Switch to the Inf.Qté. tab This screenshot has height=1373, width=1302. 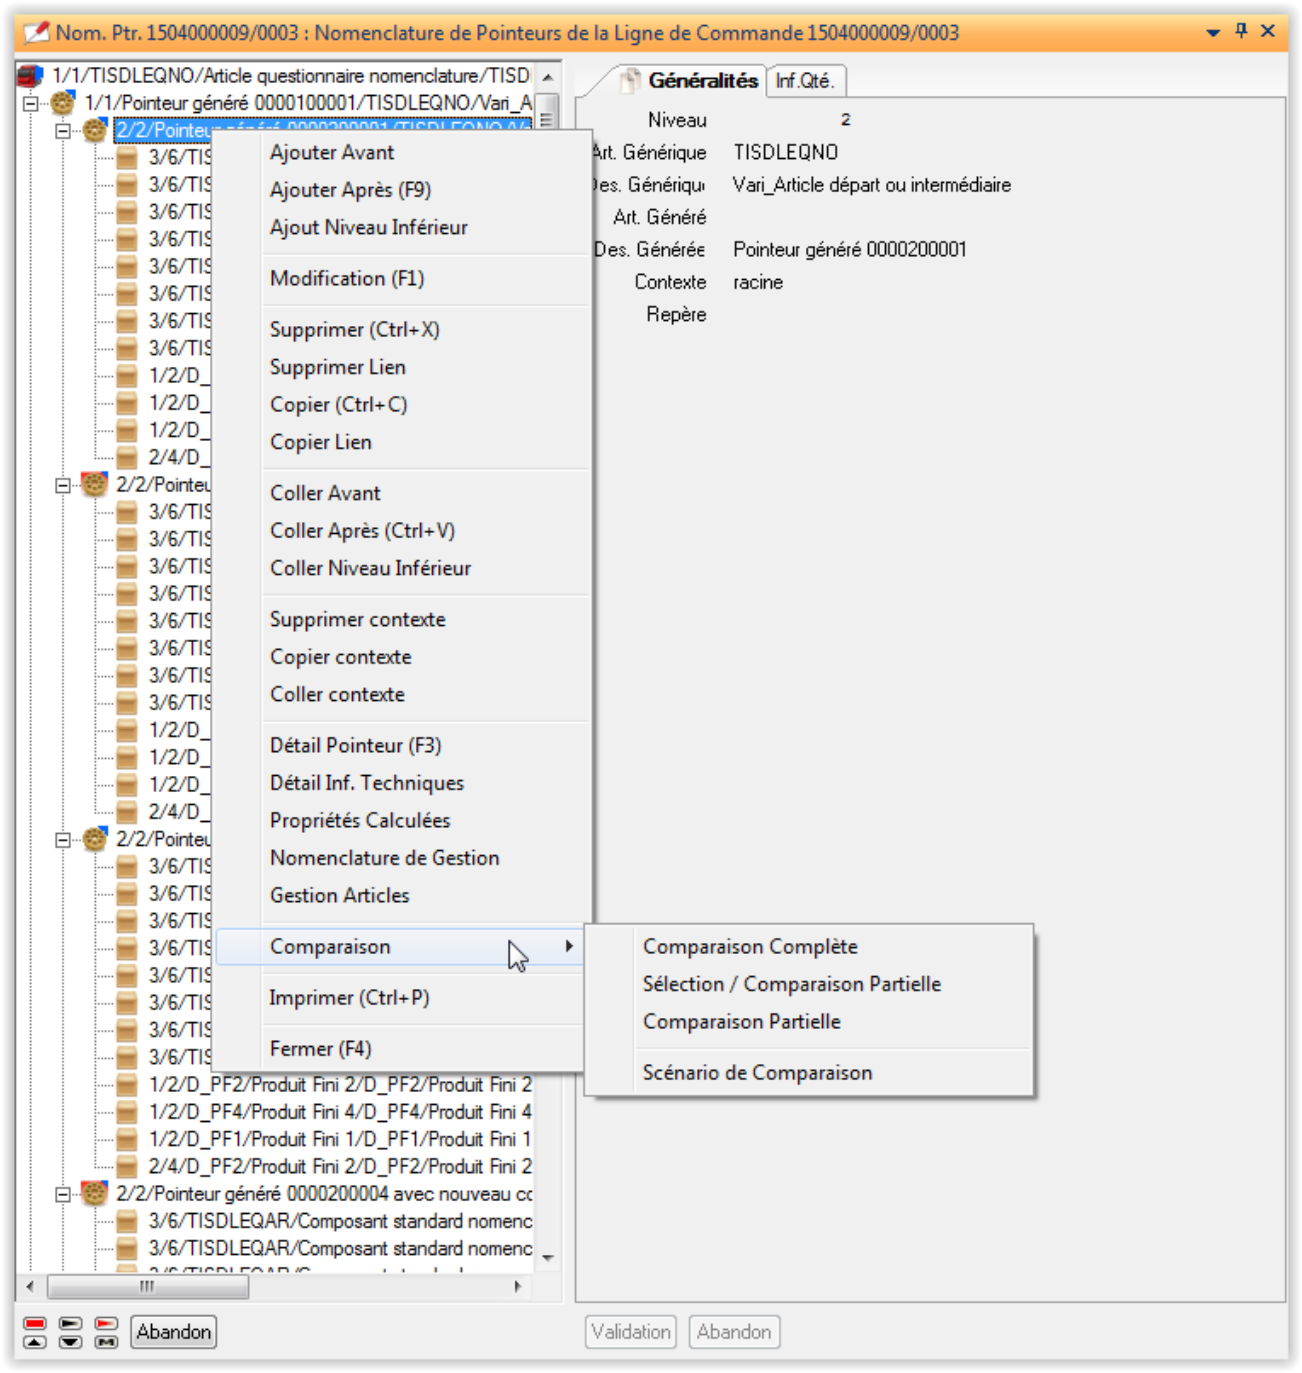click(805, 81)
